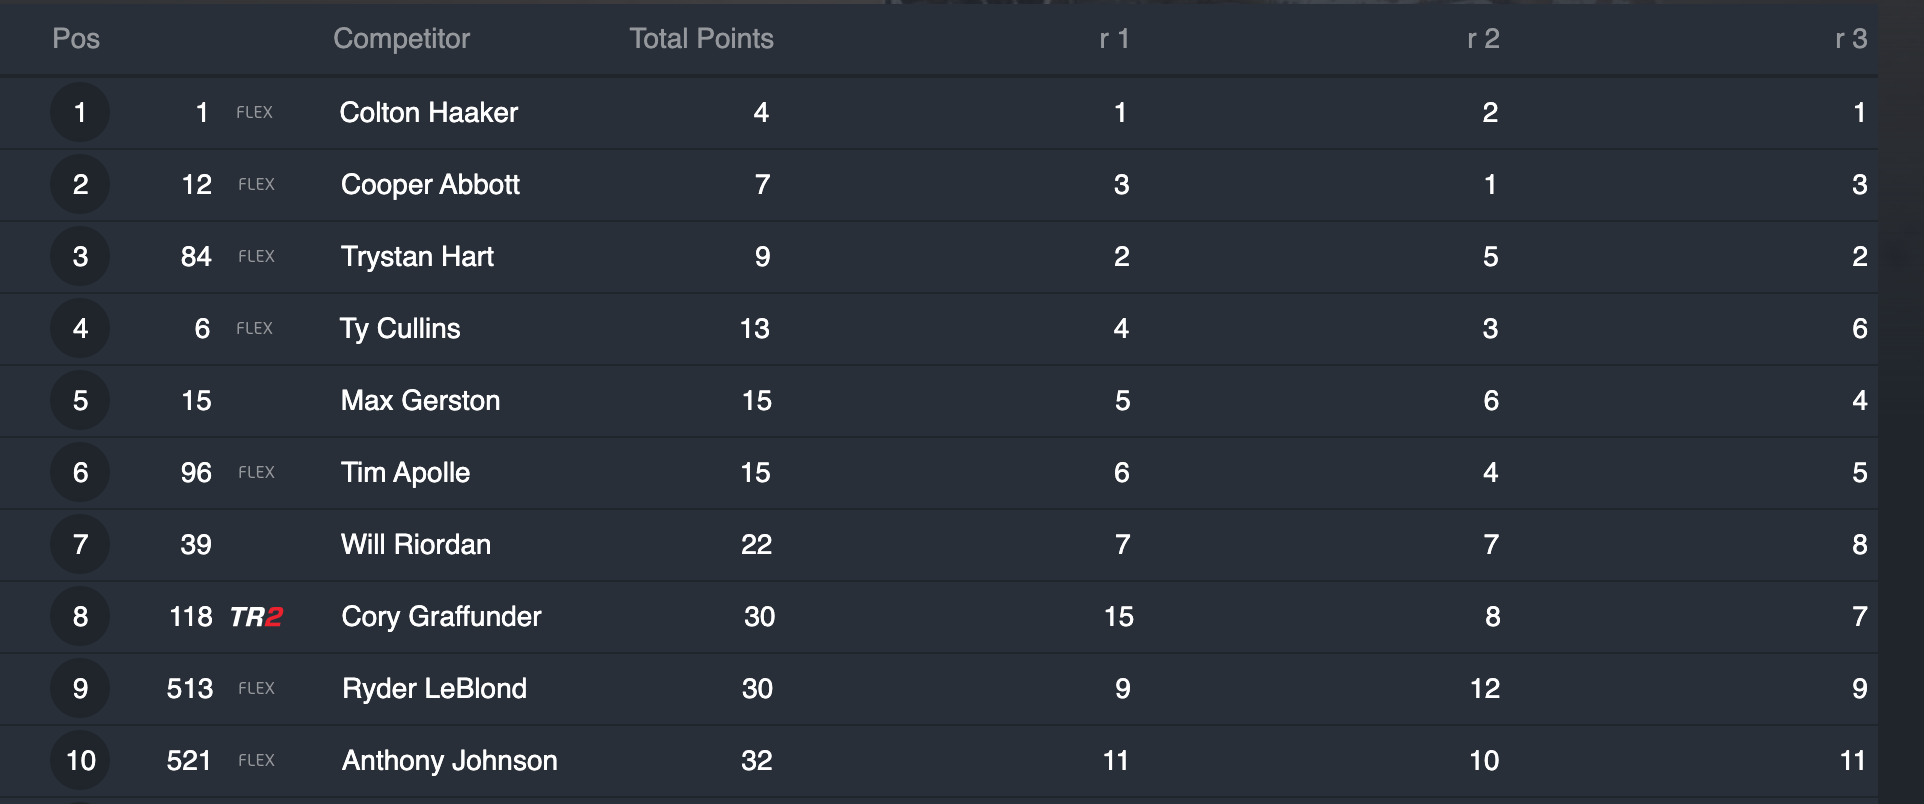Click the FLEX badge next to Anthony Johnson
1924x804 pixels.
[256, 761]
